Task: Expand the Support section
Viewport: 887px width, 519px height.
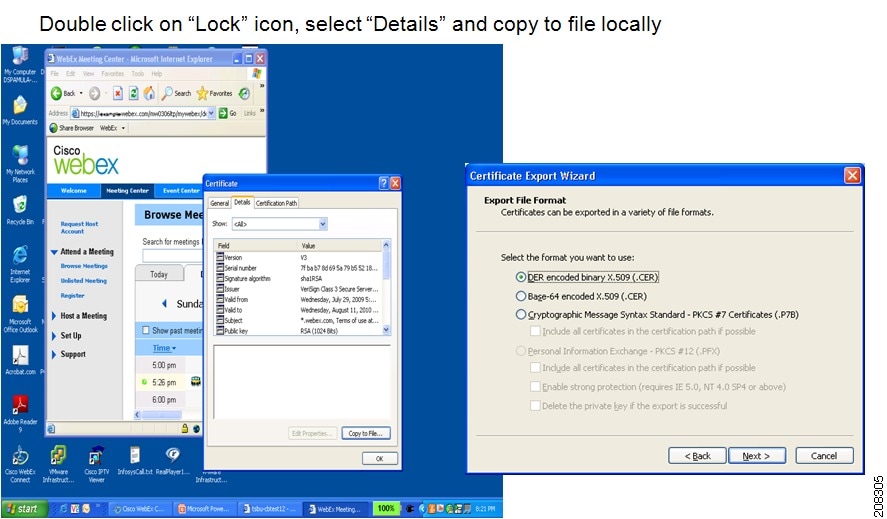Action: (54, 355)
